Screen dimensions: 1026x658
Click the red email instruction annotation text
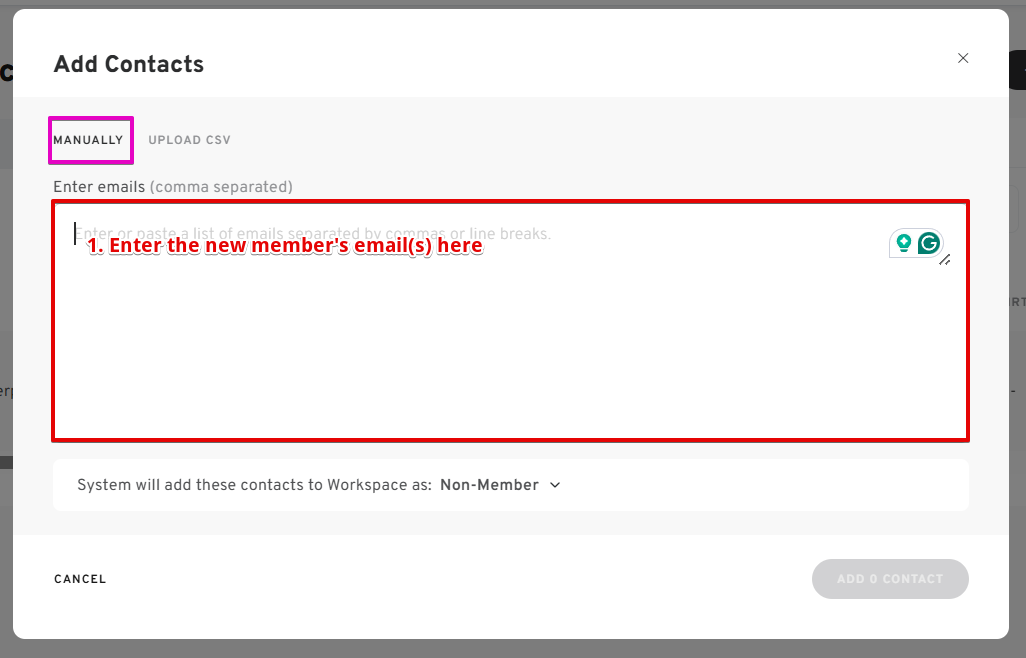click(285, 246)
